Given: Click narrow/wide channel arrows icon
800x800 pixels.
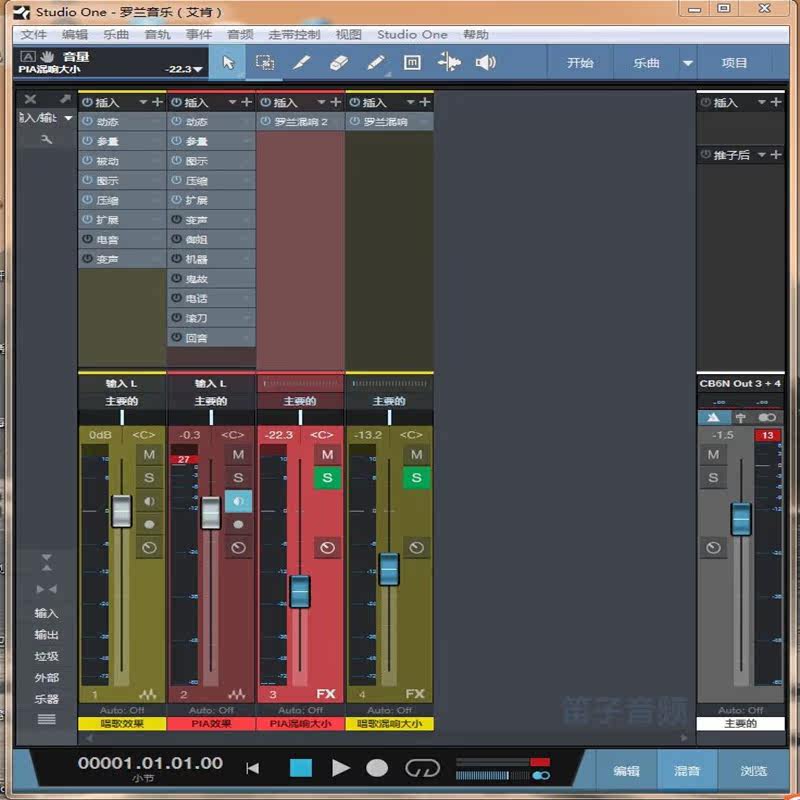Looking at the screenshot, I should (46, 589).
